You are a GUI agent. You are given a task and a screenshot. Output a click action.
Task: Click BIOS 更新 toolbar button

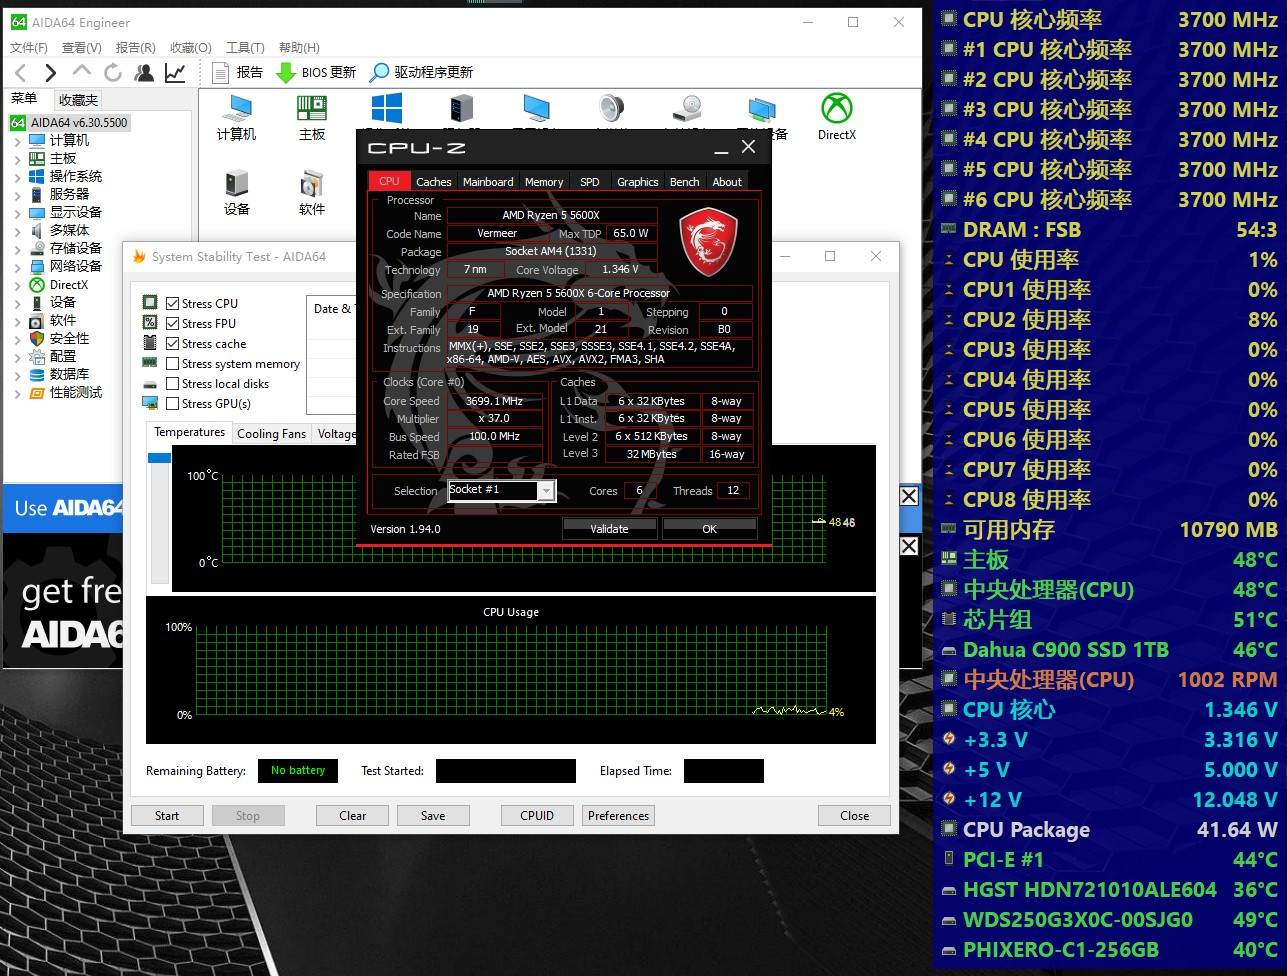click(x=316, y=72)
